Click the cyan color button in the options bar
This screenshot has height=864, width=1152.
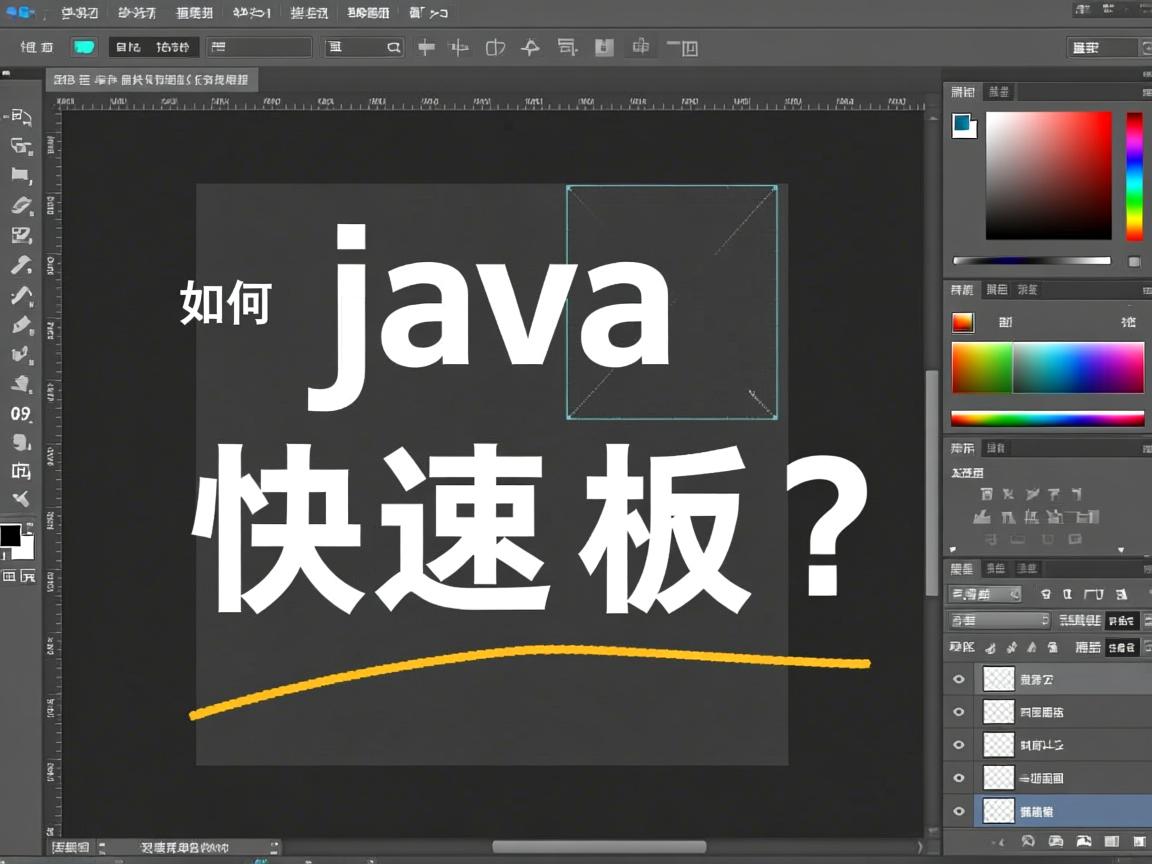point(84,47)
